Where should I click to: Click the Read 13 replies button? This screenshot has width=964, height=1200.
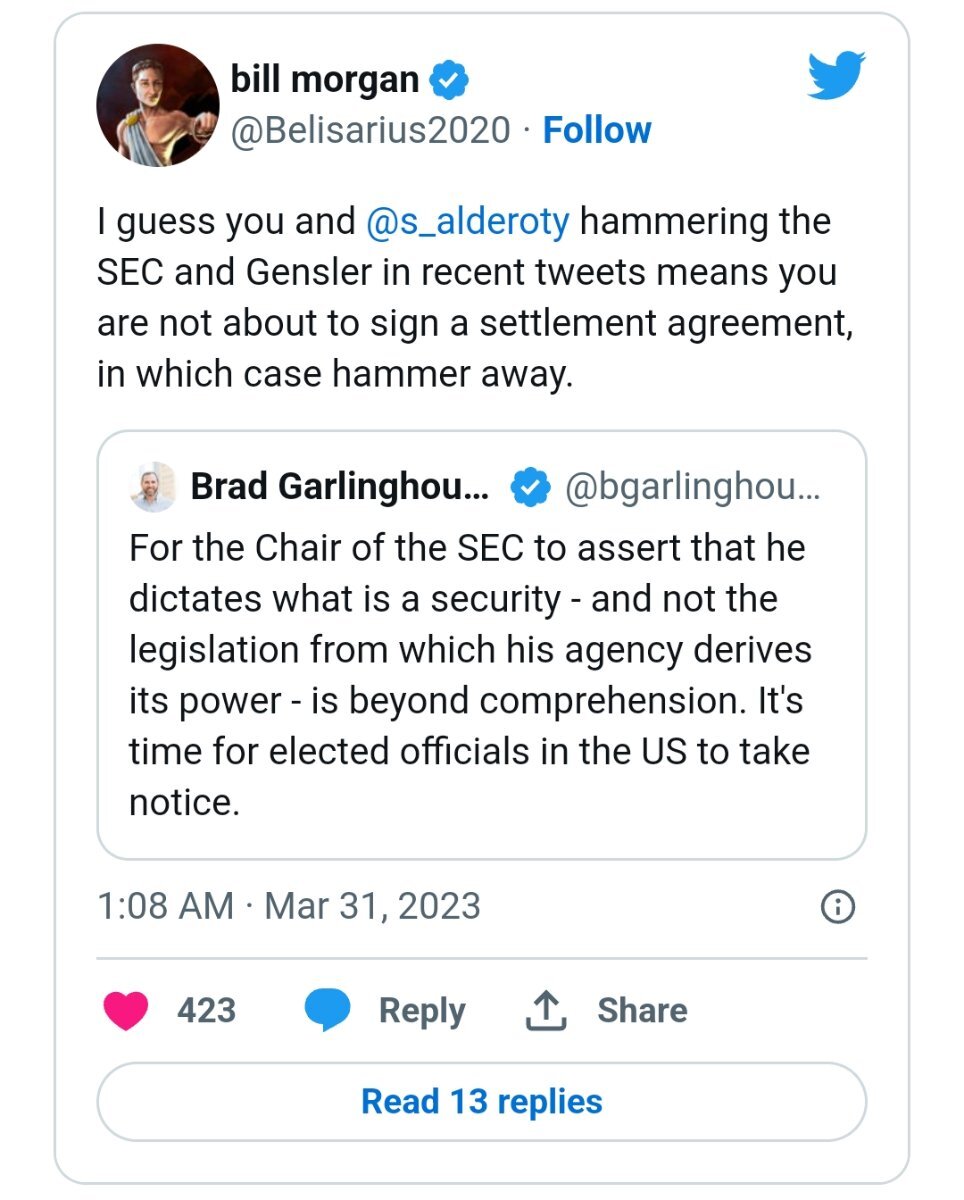(481, 1101)
